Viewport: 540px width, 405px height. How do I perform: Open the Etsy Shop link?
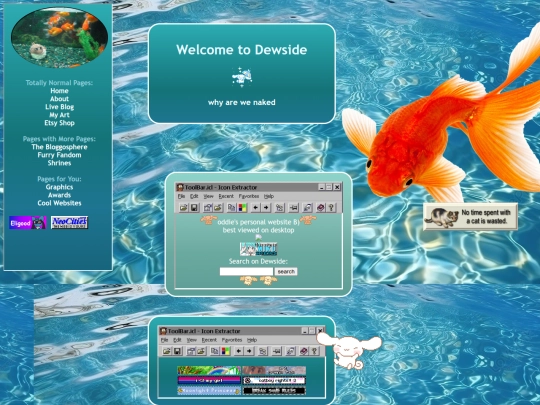[59, 123]
